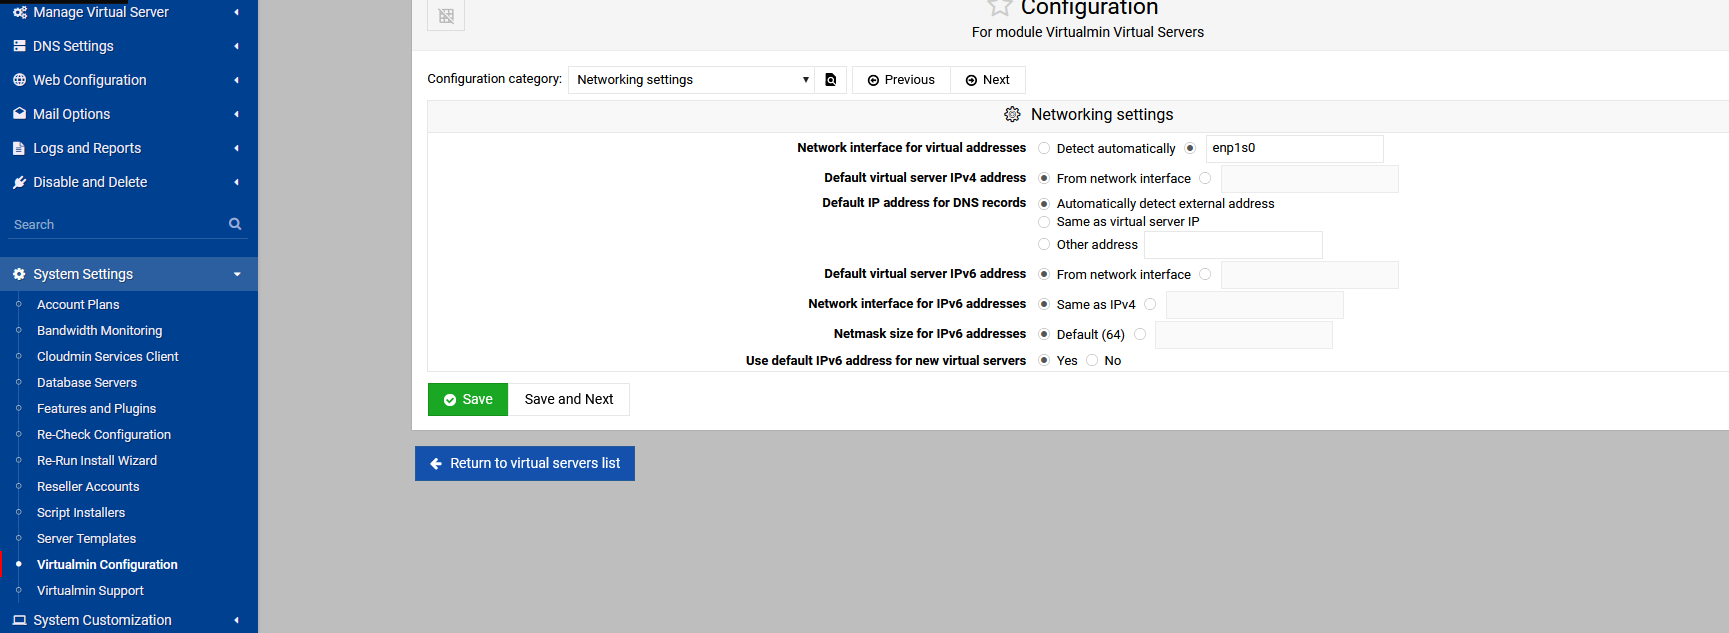Image resolution: width=1729 pixels, height=633 pixels.
Task: Select the enp1s0 custom interface radio
Action: click(x=1190, y=148)
